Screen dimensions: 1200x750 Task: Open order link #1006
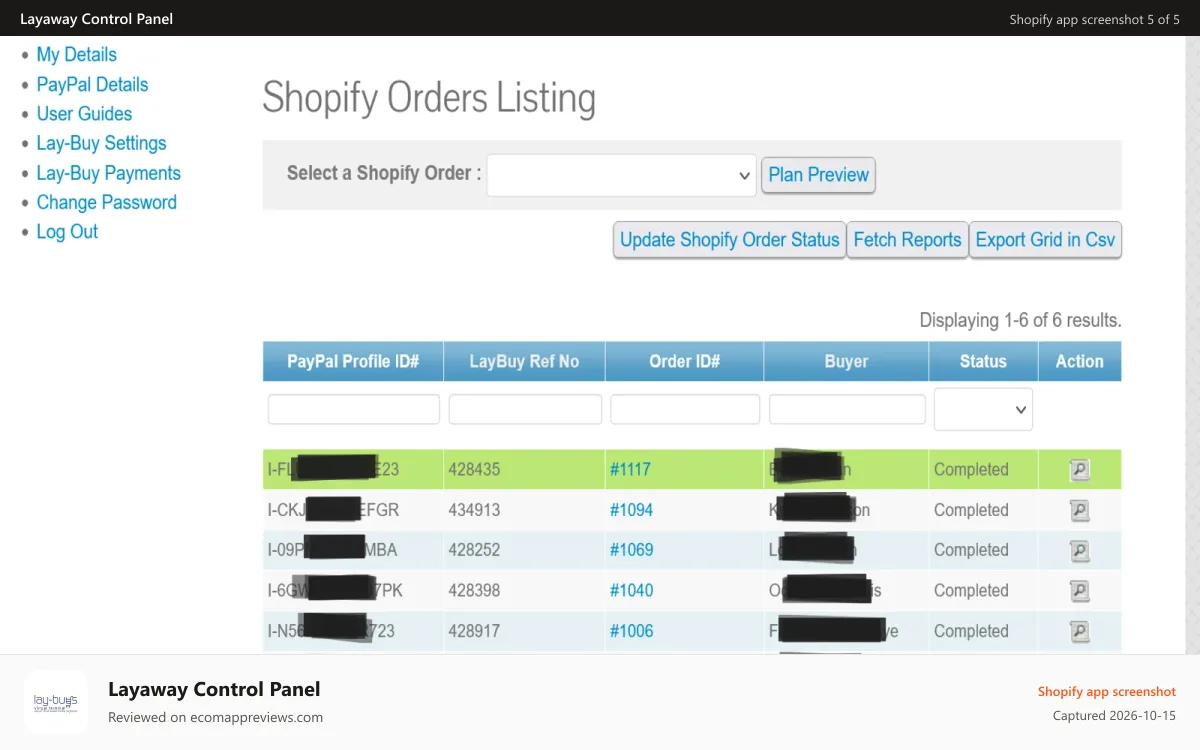pyautogui.click(x=631, y=631)
